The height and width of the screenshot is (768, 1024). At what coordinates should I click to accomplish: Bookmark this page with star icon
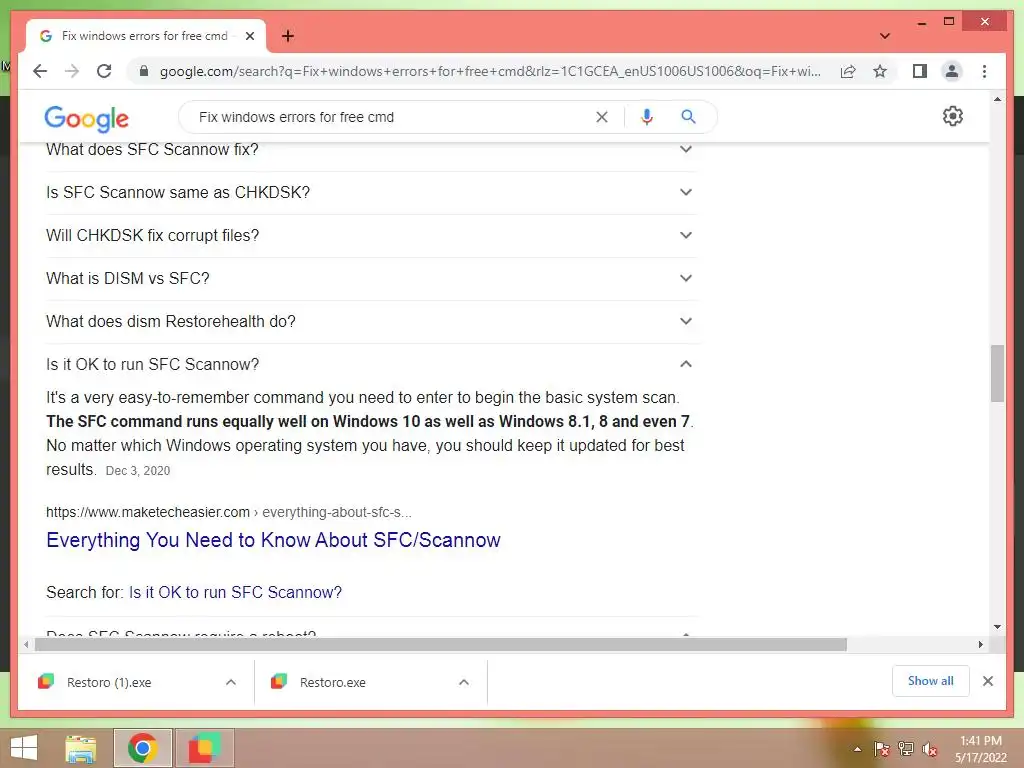tap(880, 71)
